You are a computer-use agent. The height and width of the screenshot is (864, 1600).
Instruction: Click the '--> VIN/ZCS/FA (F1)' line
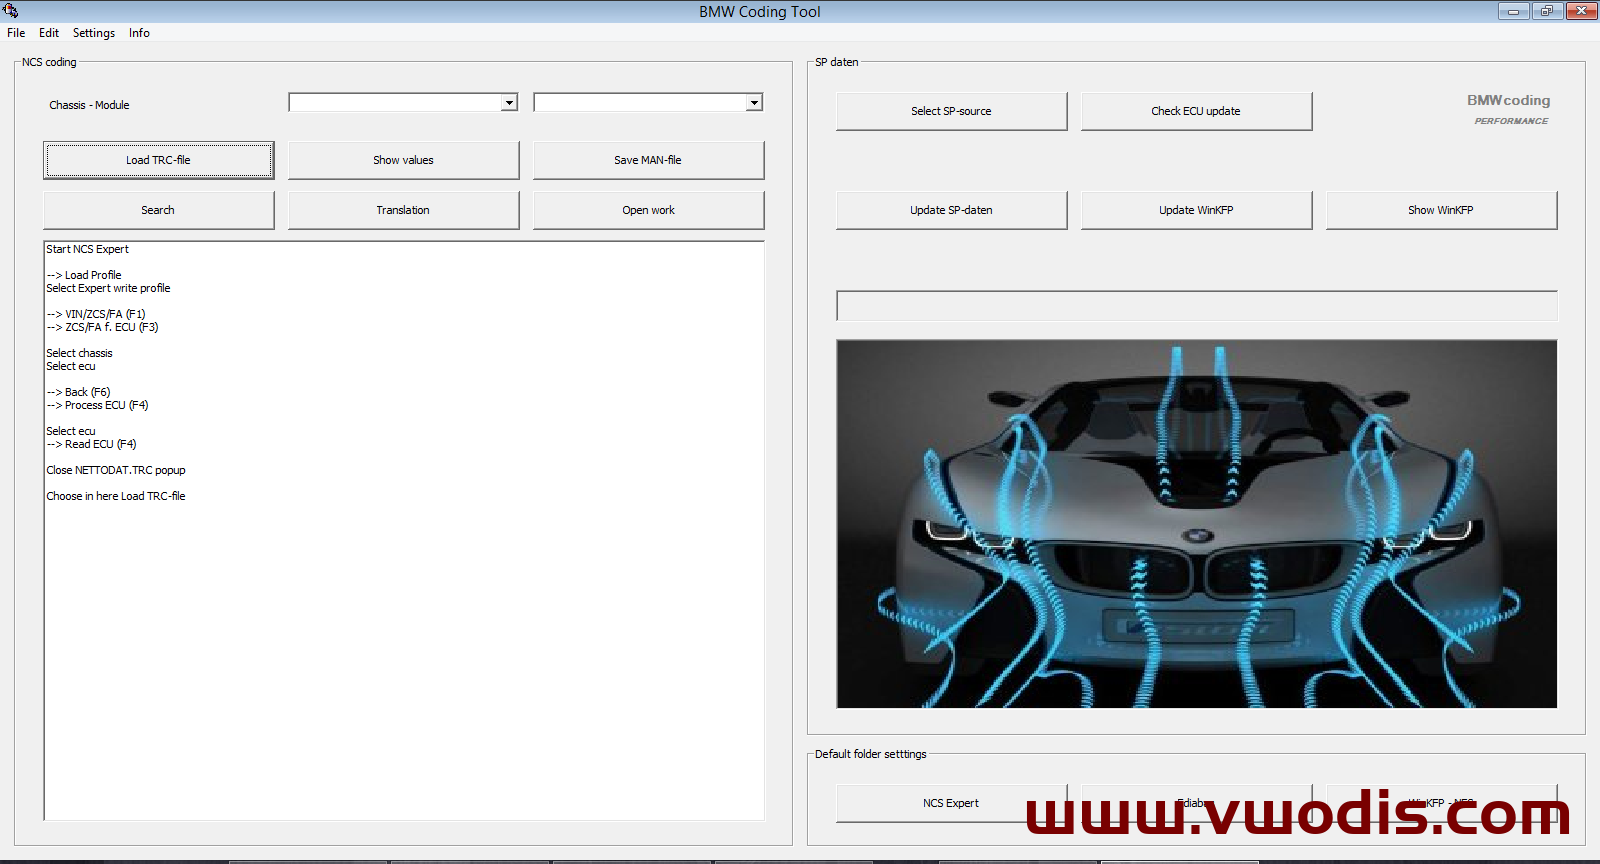tap(96, 314)
